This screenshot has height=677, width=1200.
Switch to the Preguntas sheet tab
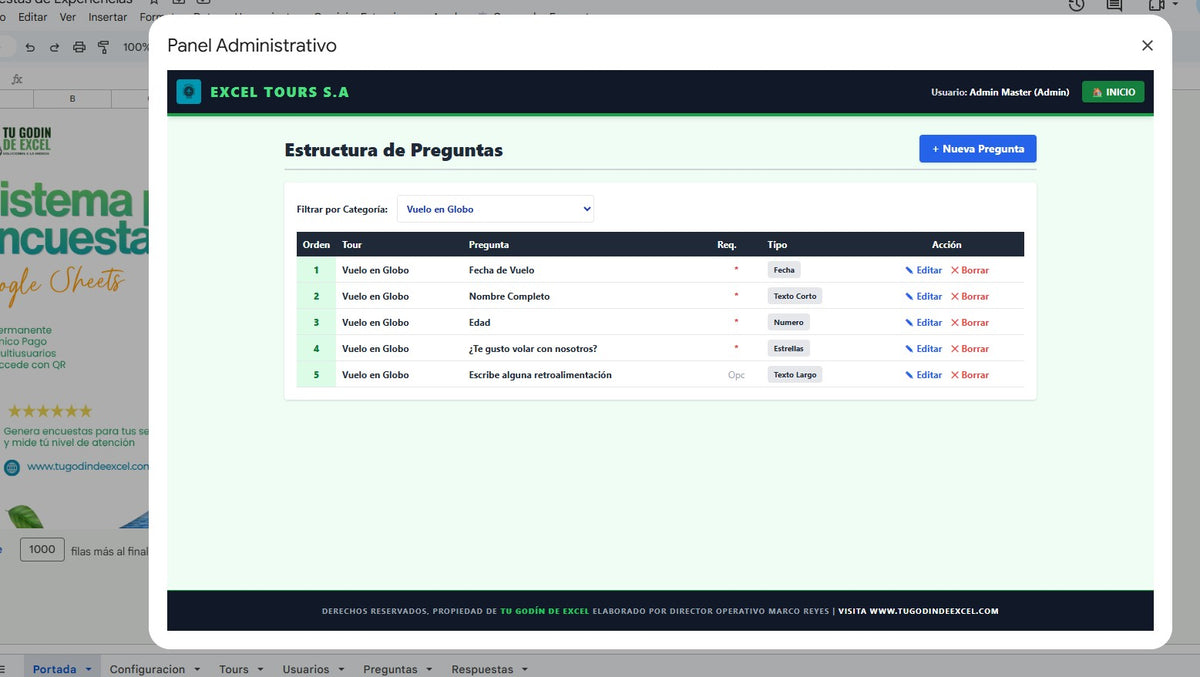[x=390, y=669]
